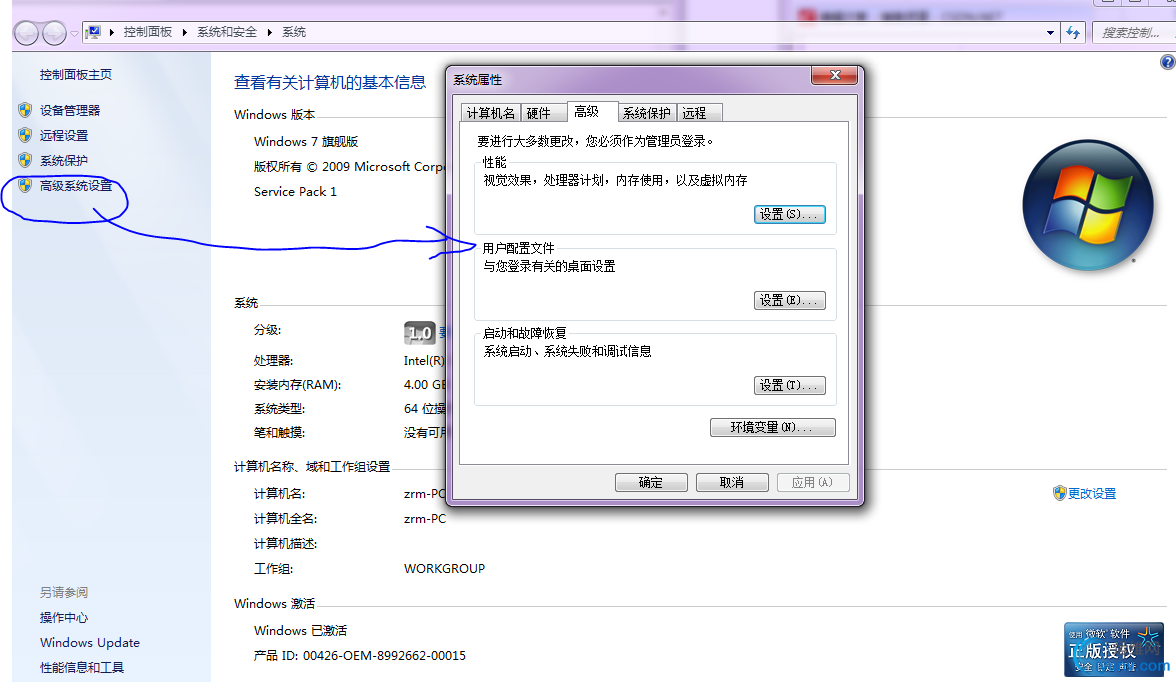Image resolution: width=1176 pixels, height=682 pixels.
Task: Click the product ID 00426-OEM-8992662-00015 text
Action: click(360, 655)
